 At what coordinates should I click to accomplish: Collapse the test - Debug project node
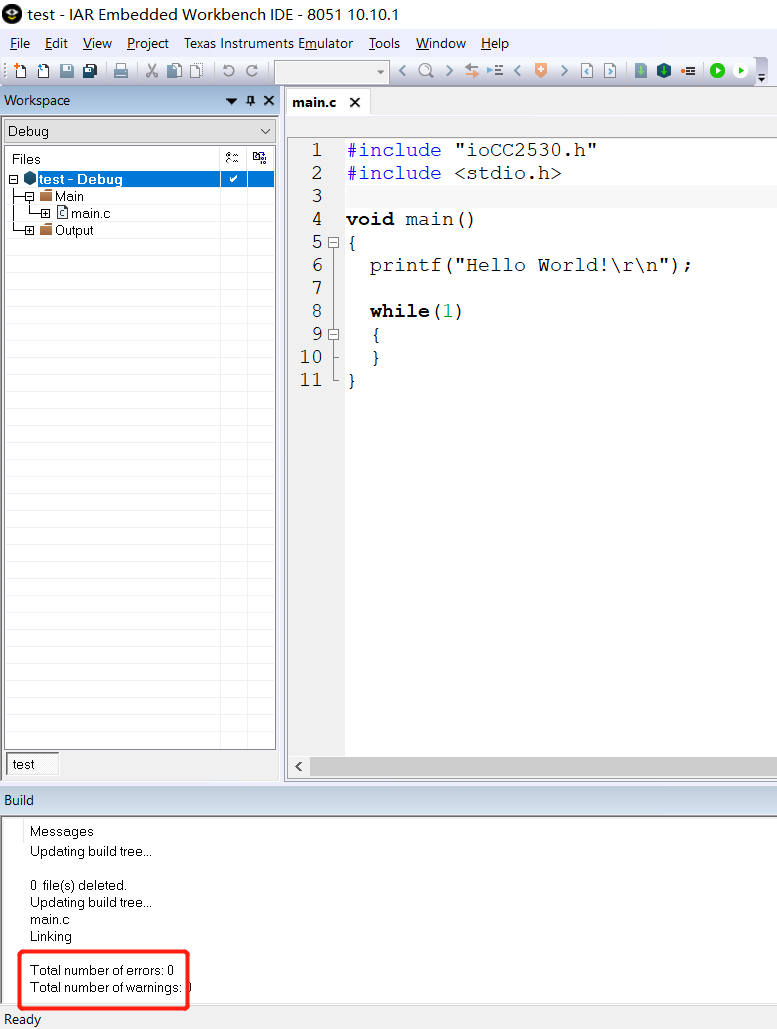click(13, 179)
